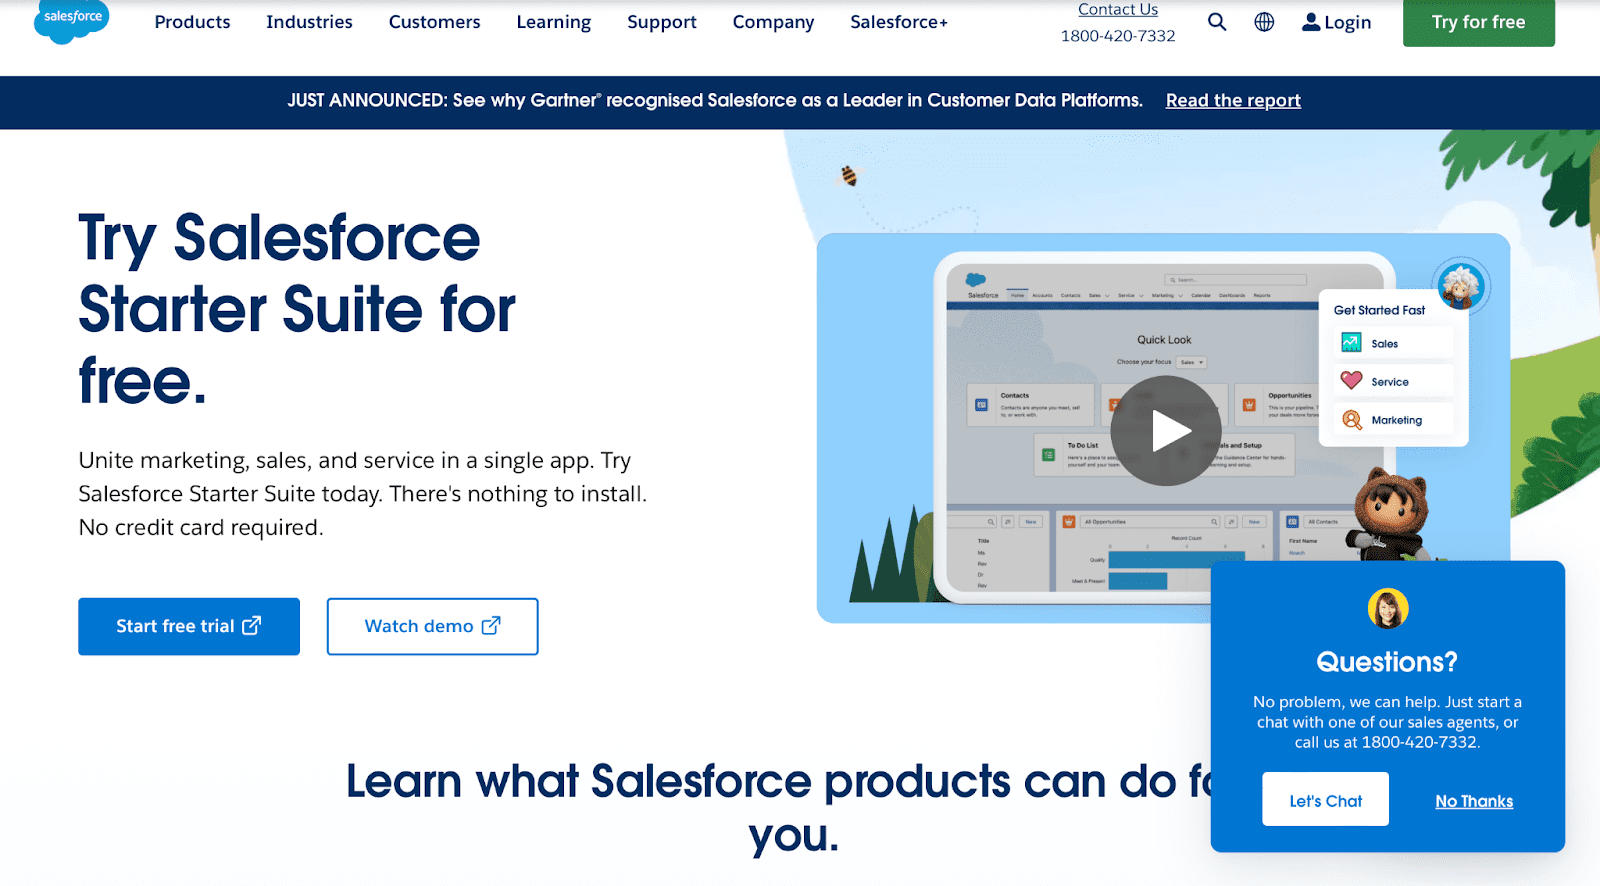
Task: Dismiss chat with No Thanks
Action: [x=1474, y=801]
